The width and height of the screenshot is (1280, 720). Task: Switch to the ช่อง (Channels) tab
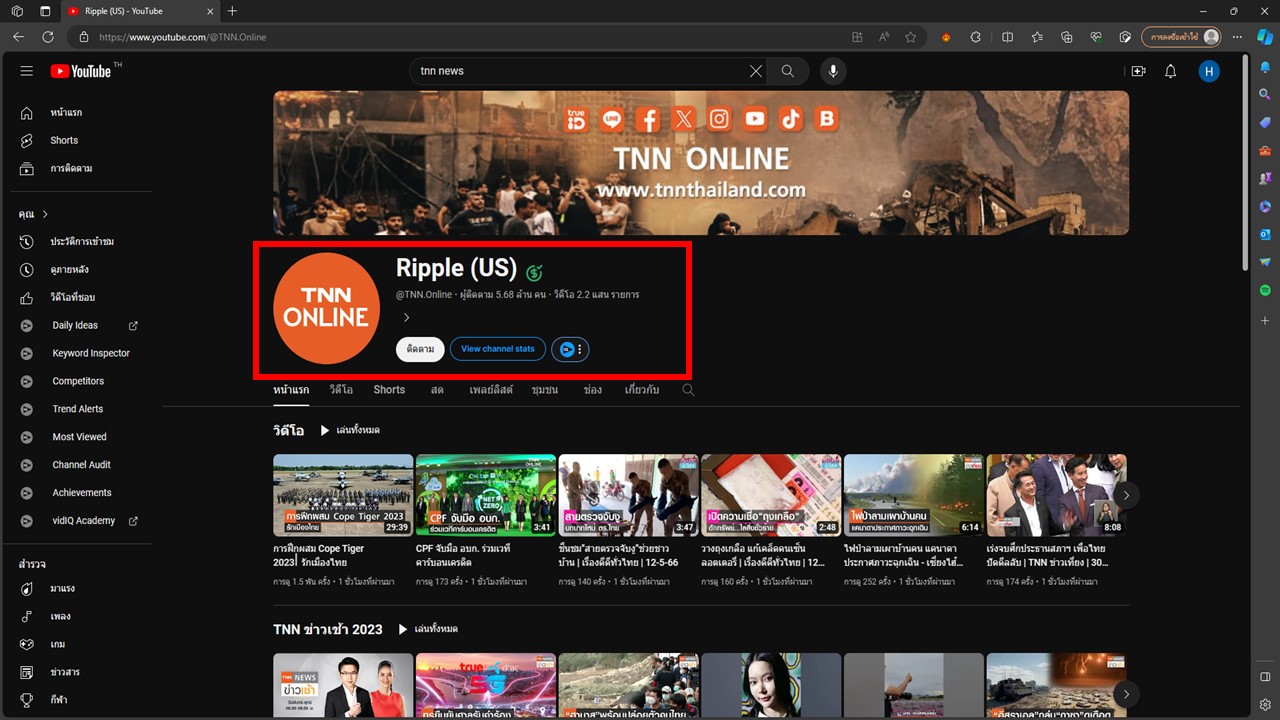(592, 390)
